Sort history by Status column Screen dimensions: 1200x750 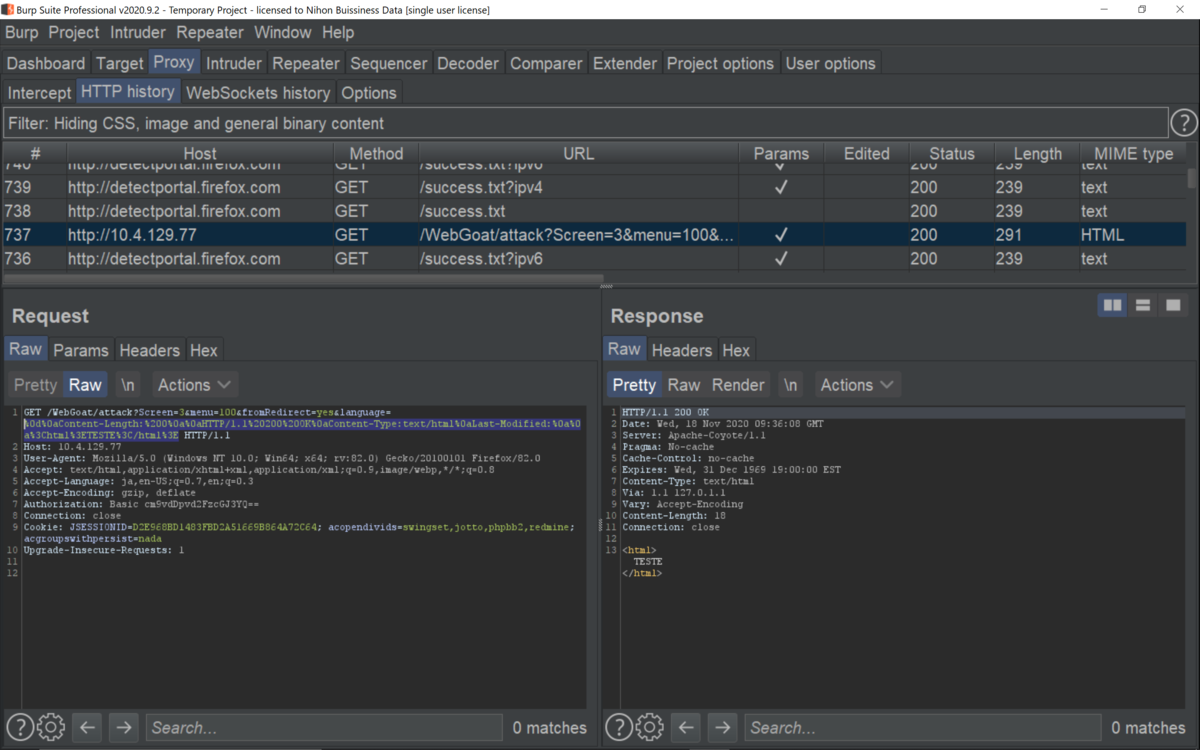[x=951, y=153]
